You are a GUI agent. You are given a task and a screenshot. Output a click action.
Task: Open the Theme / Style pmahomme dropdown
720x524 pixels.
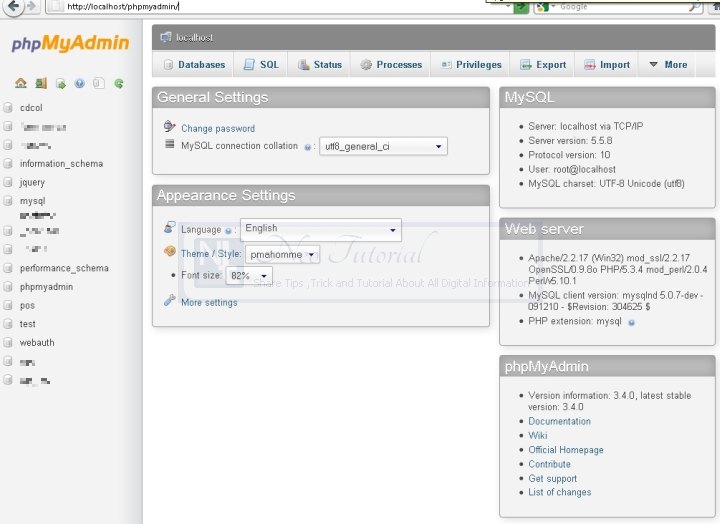tap(282, 254)
